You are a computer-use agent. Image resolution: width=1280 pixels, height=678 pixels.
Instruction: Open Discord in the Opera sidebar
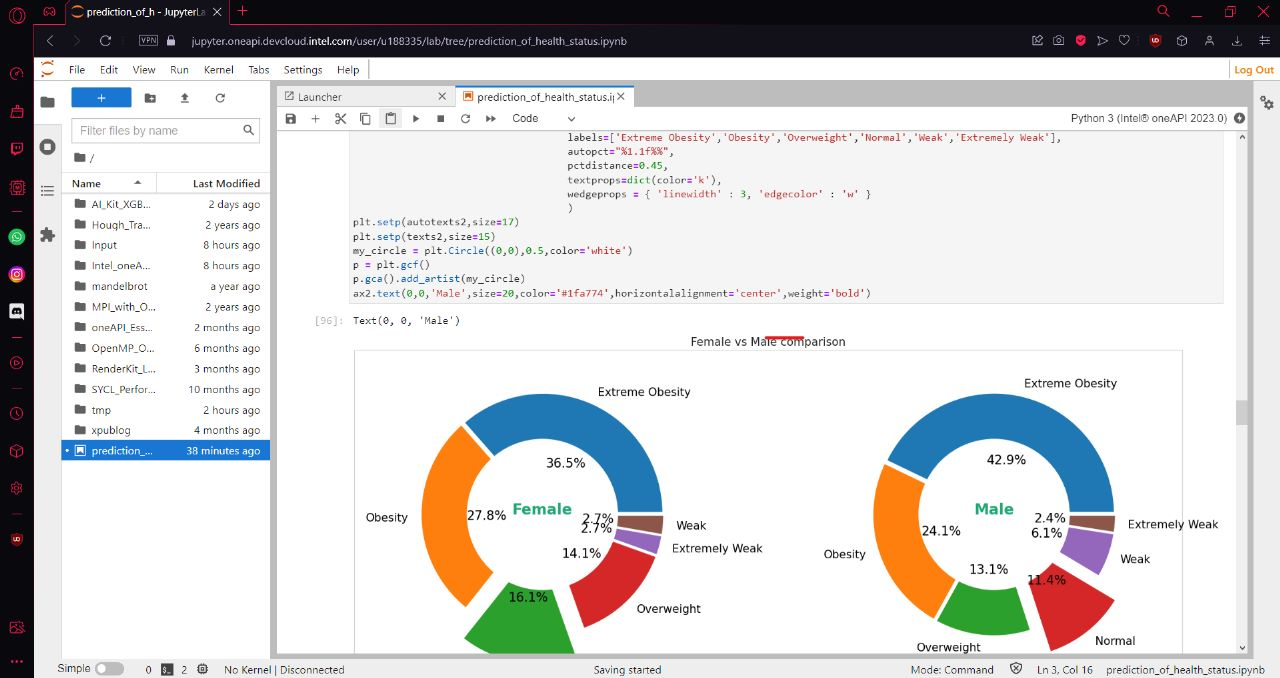16,311
